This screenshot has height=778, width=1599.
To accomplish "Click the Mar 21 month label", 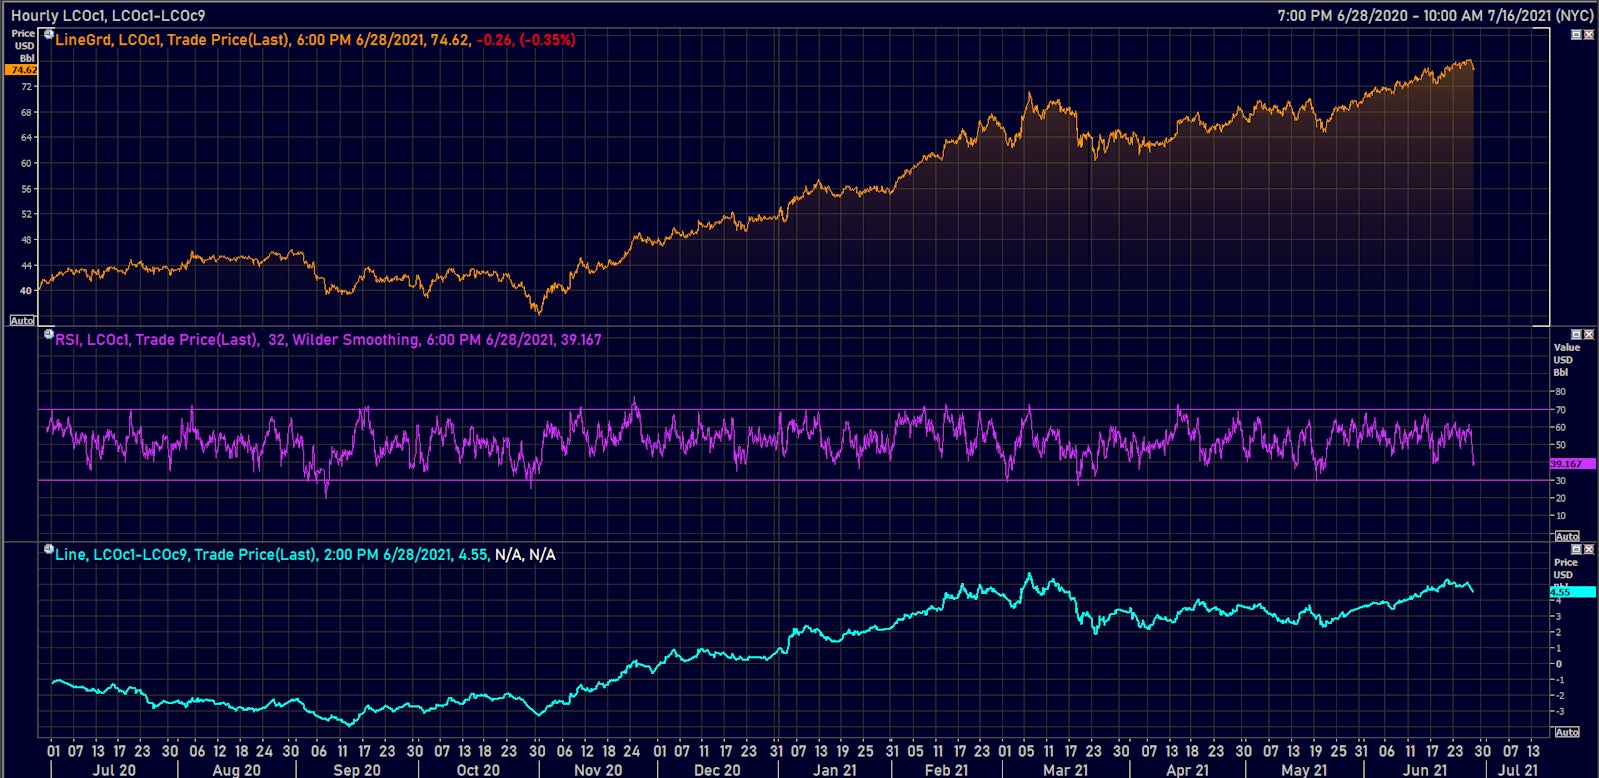I will (1065, 770).
